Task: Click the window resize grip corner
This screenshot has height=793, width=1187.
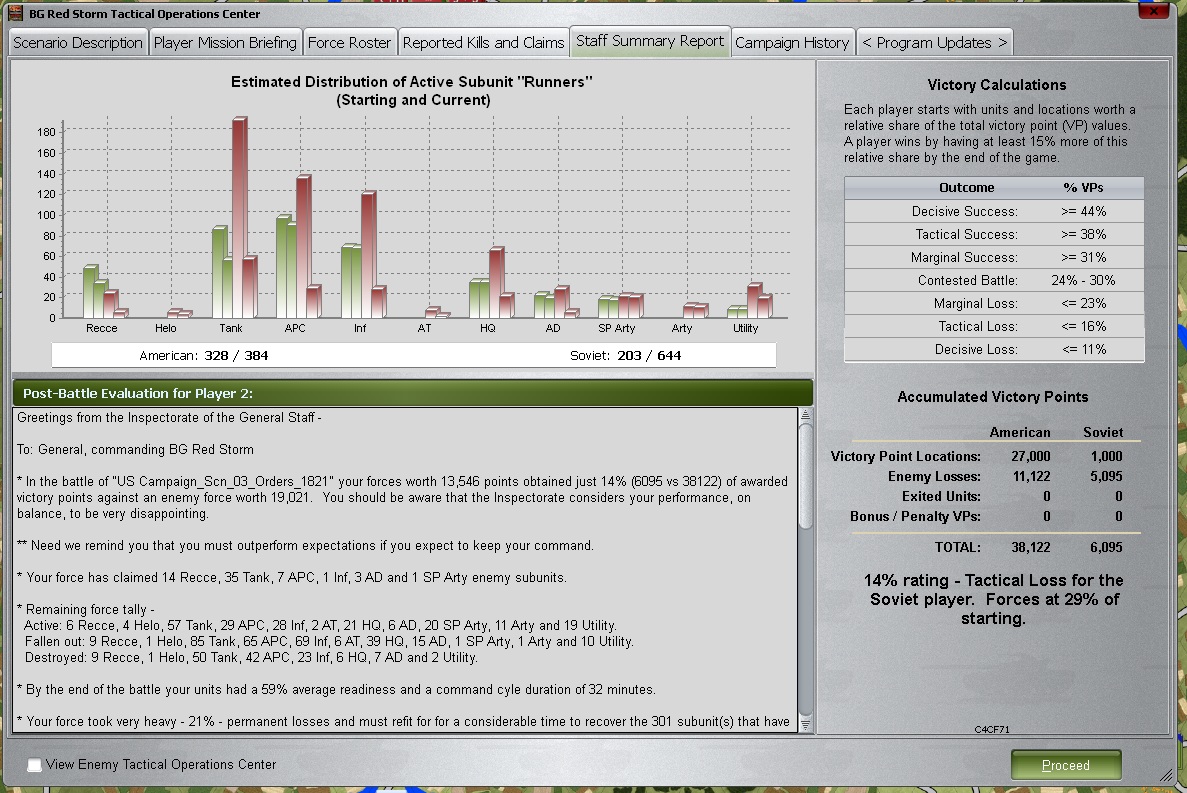Action: point(1165,776)
